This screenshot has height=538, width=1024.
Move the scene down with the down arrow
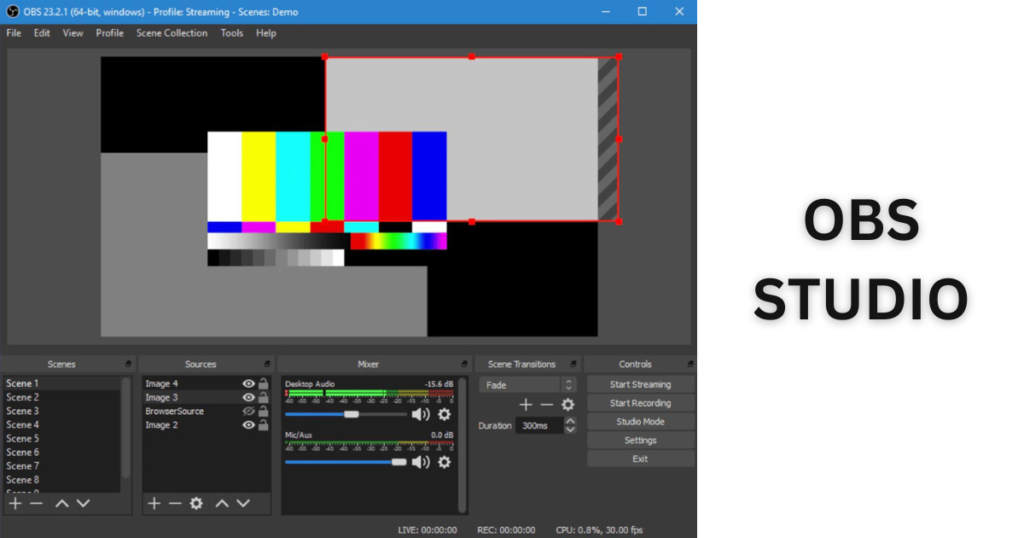point(83,503)
